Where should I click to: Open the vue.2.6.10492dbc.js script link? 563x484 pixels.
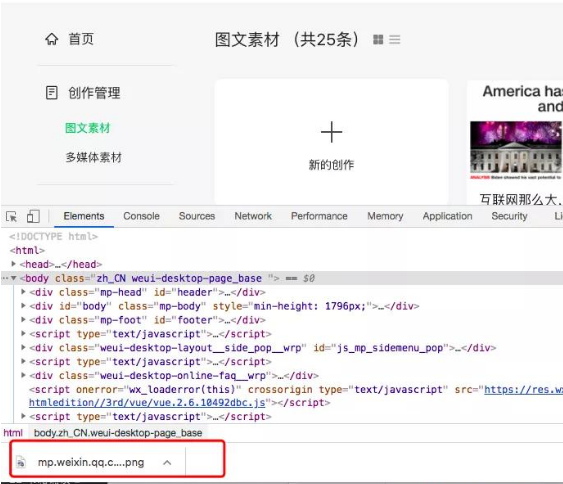(147, 403)
